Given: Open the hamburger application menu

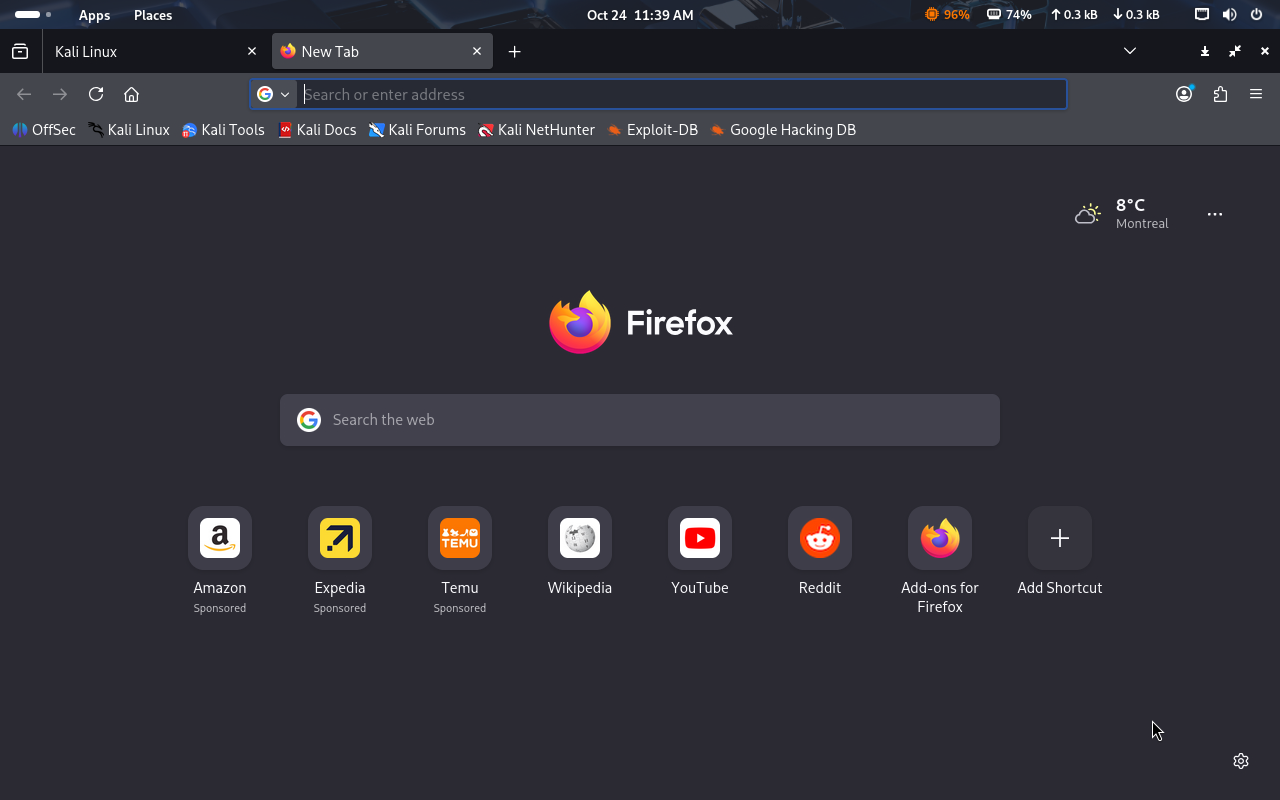Looking at the screenshot, I should 1256,94.
